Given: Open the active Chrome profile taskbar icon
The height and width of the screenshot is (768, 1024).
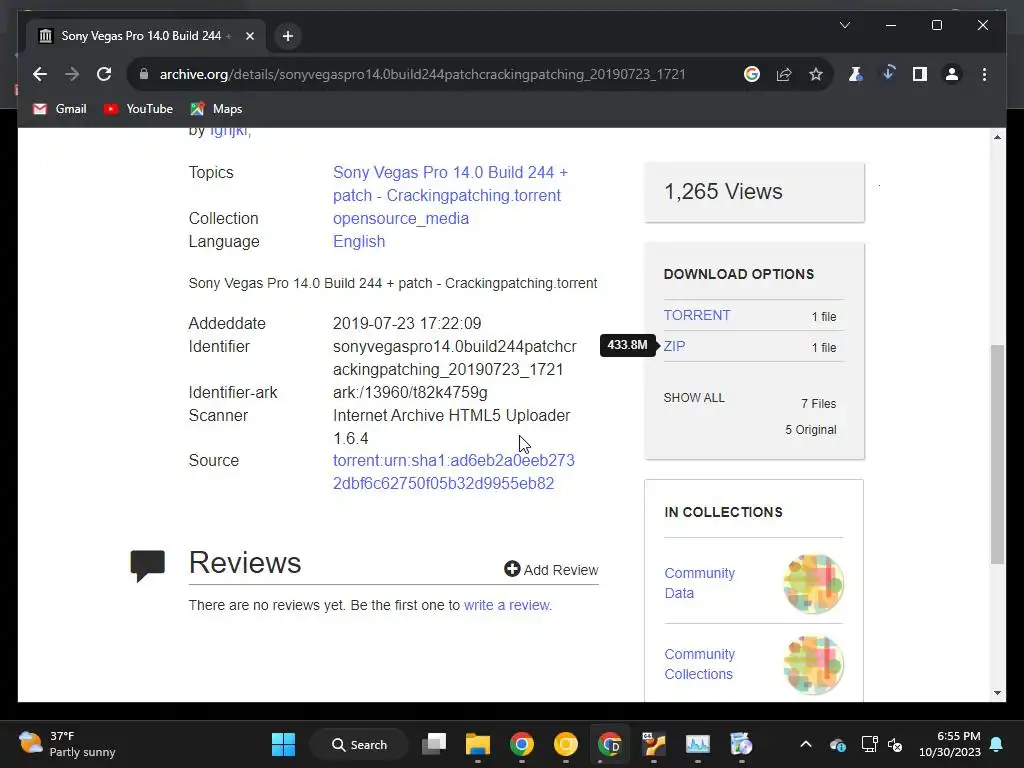Looking at the screenshot, I should coord(610,744).
